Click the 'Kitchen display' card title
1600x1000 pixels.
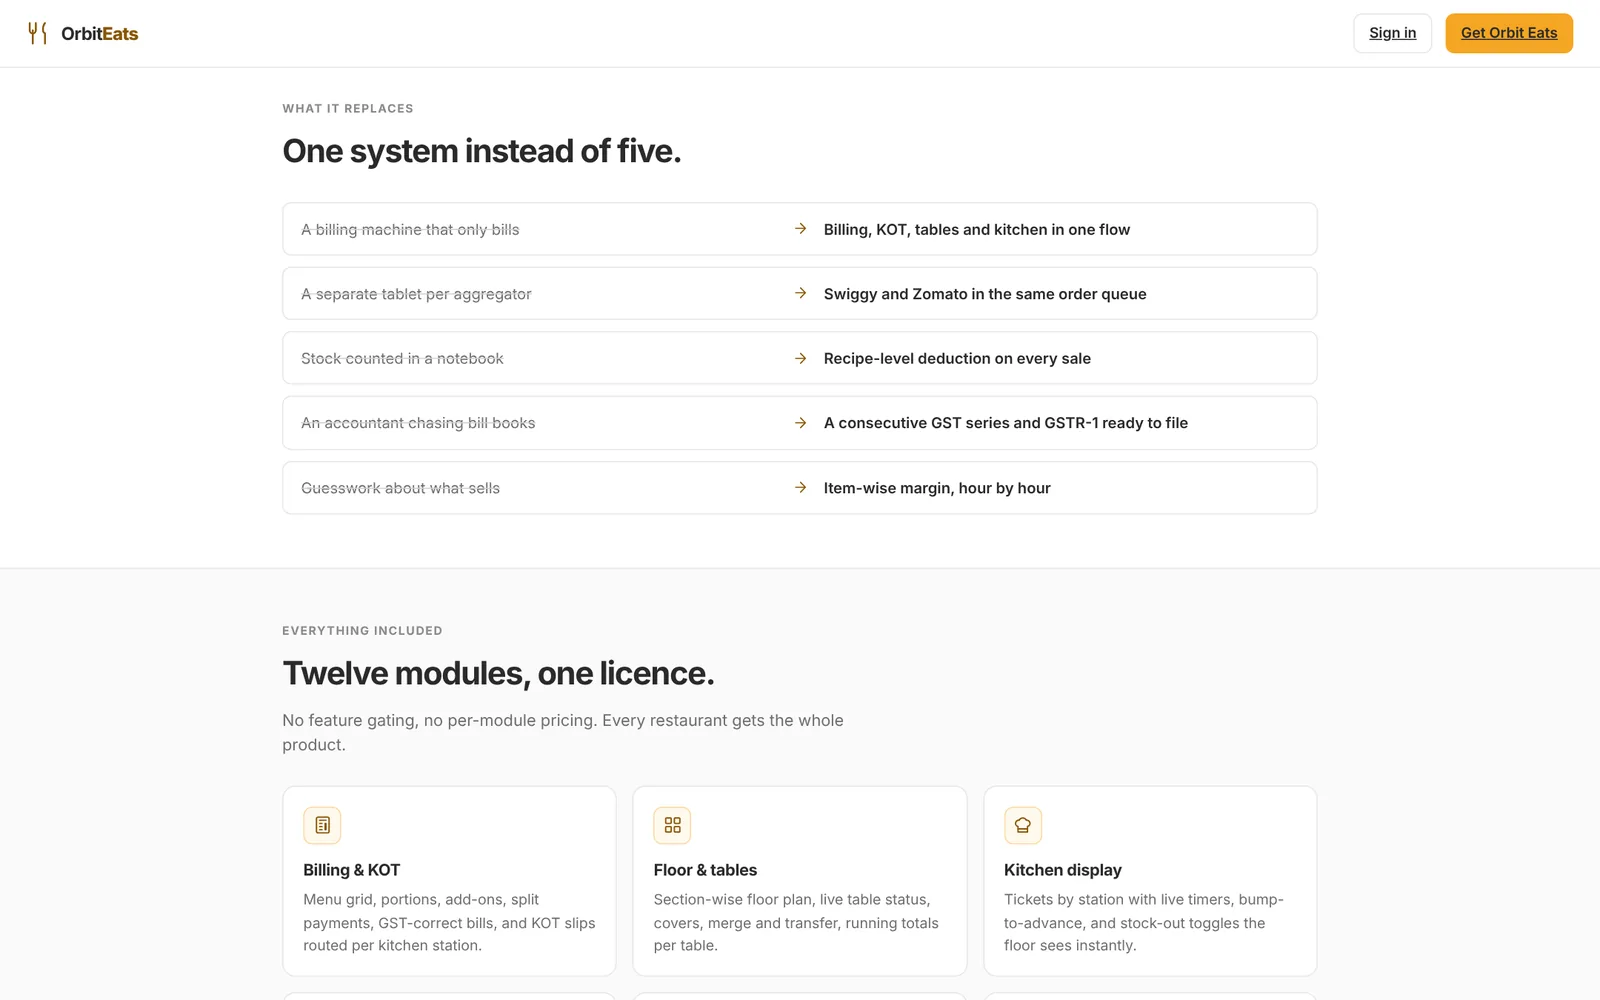(1063, 870)
